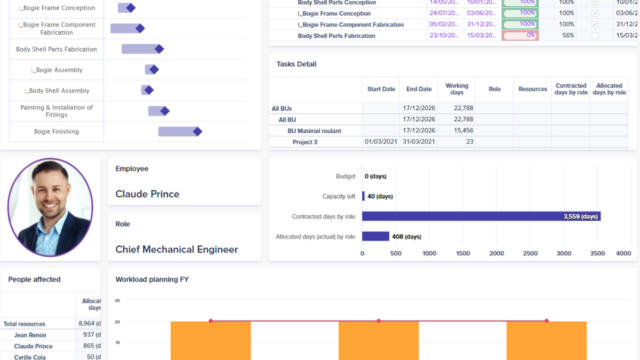Viewport: 640px width, 360px height.
Task: Click the Bogie Frame Conception Gantt milestone diamond
Action: click(131, 8)
